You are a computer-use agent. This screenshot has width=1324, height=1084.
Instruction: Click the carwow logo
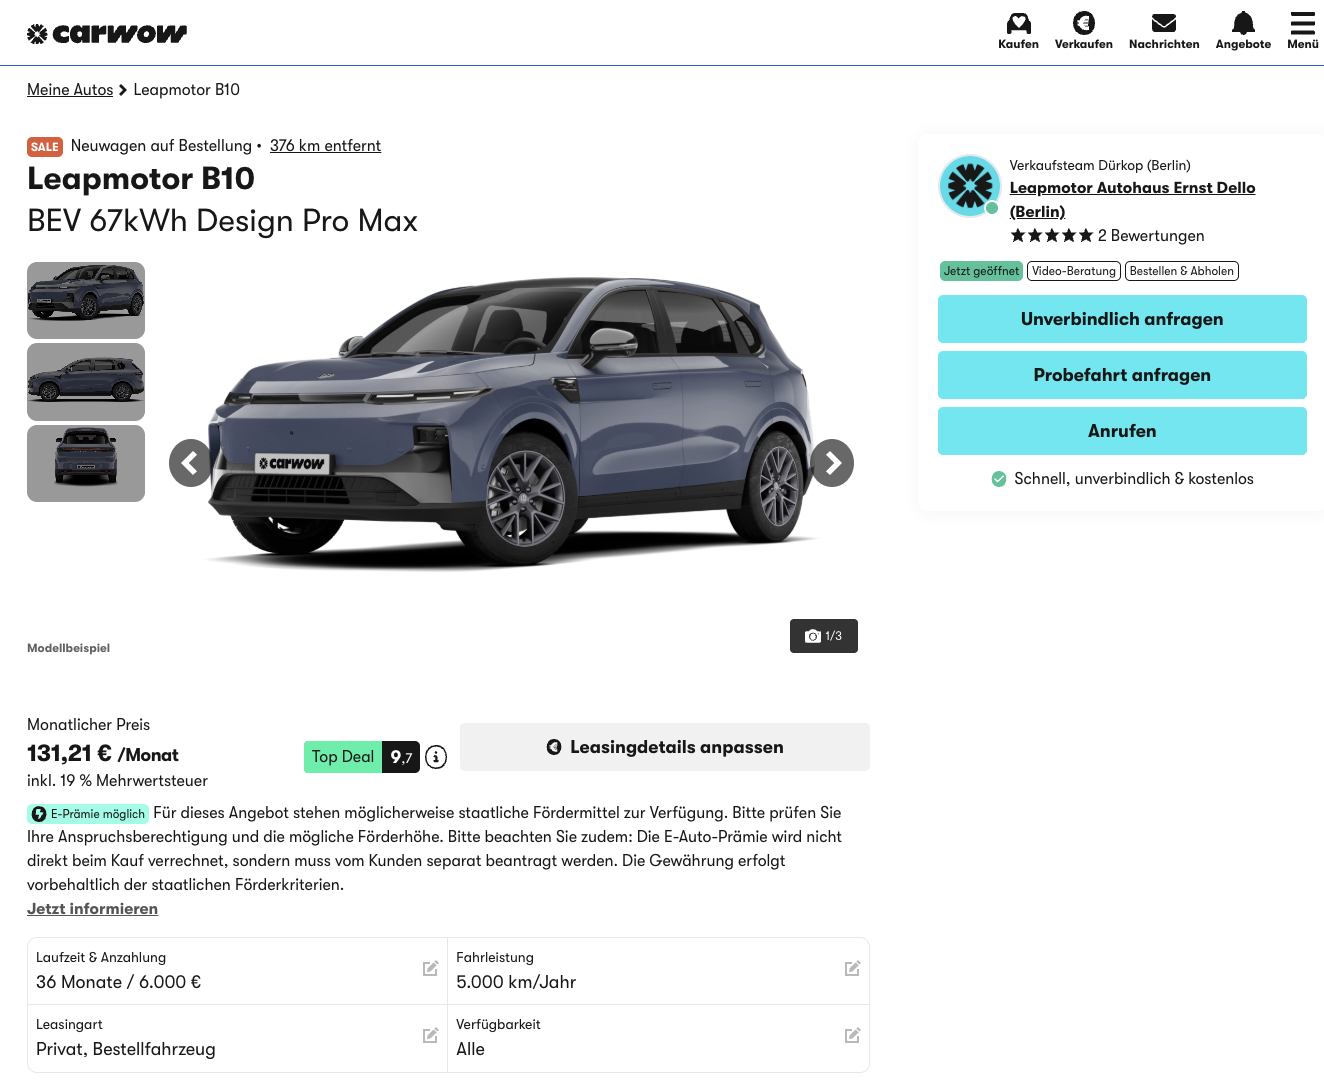(107, 34)
